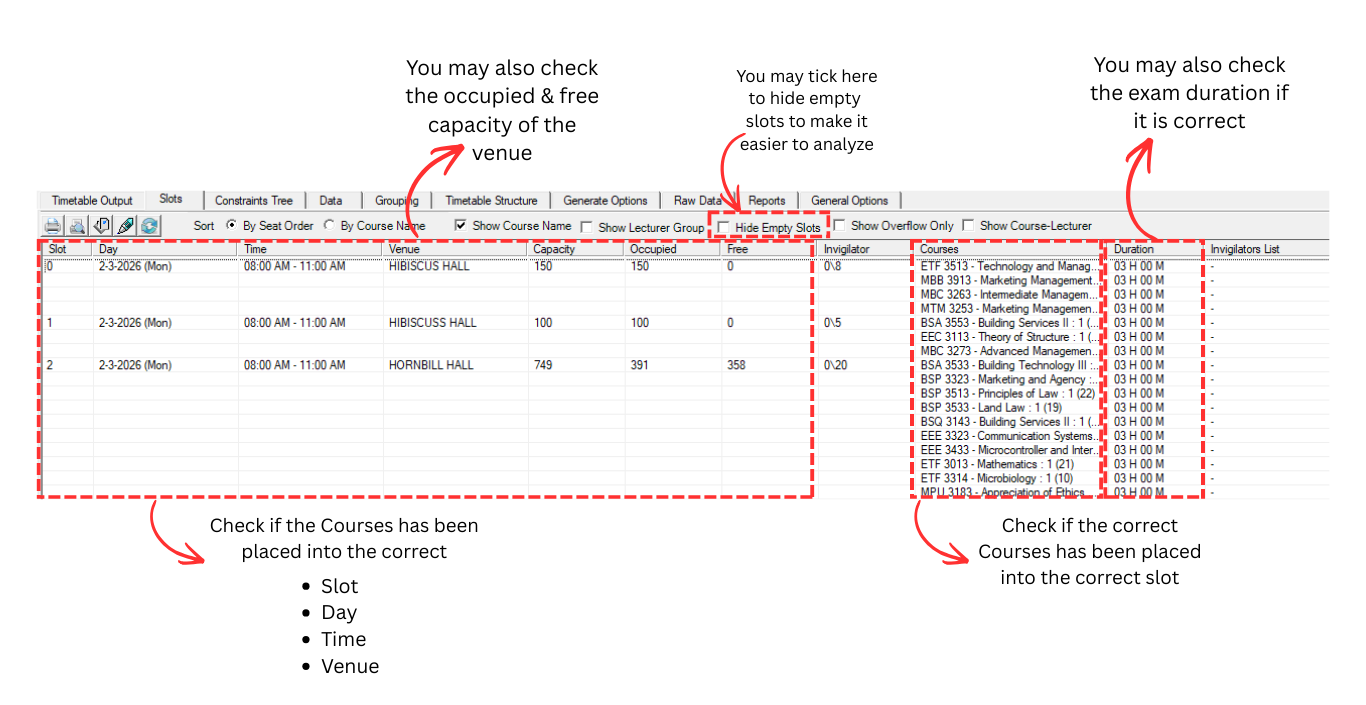Click capacity value 749
Image resolution: width=1366 pixels, height=705 pixels.
tap(543, 366)
